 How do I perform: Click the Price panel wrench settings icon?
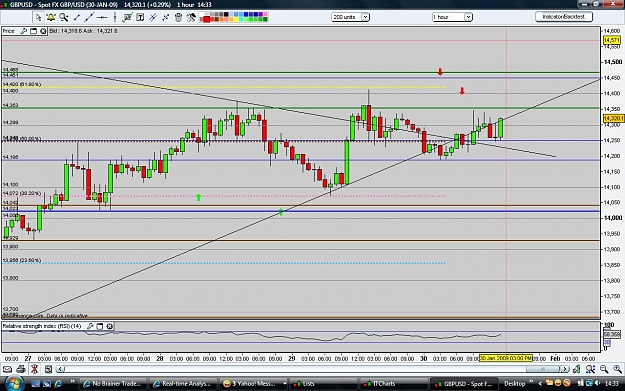(24, 31)
